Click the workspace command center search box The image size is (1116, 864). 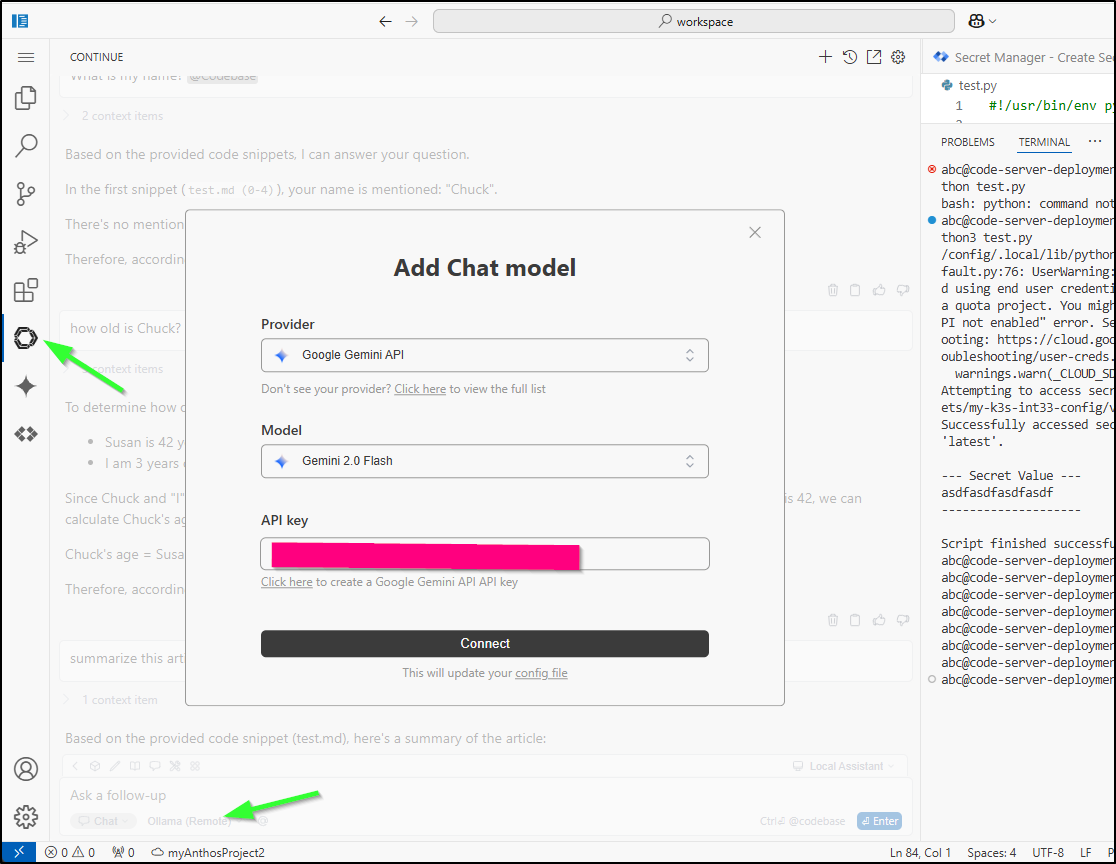(x=693, y=21)
